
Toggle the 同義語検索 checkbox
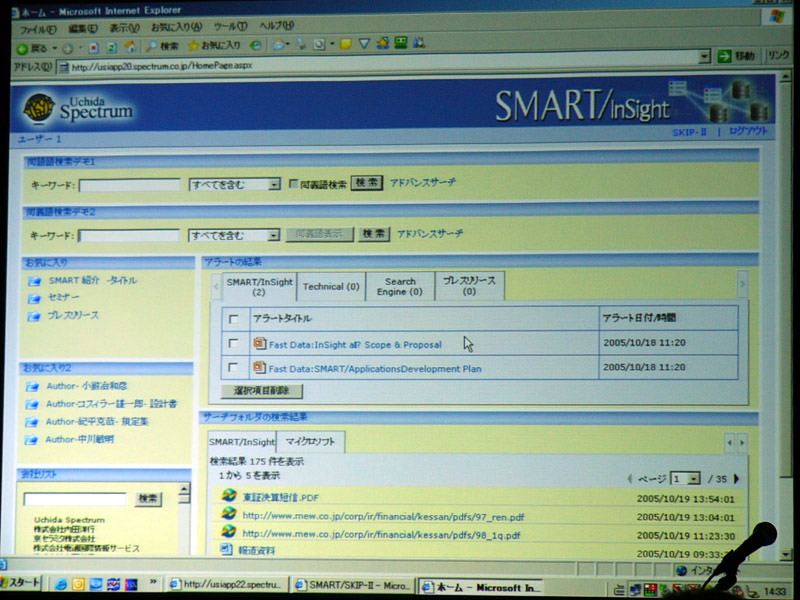pos(293,184)
